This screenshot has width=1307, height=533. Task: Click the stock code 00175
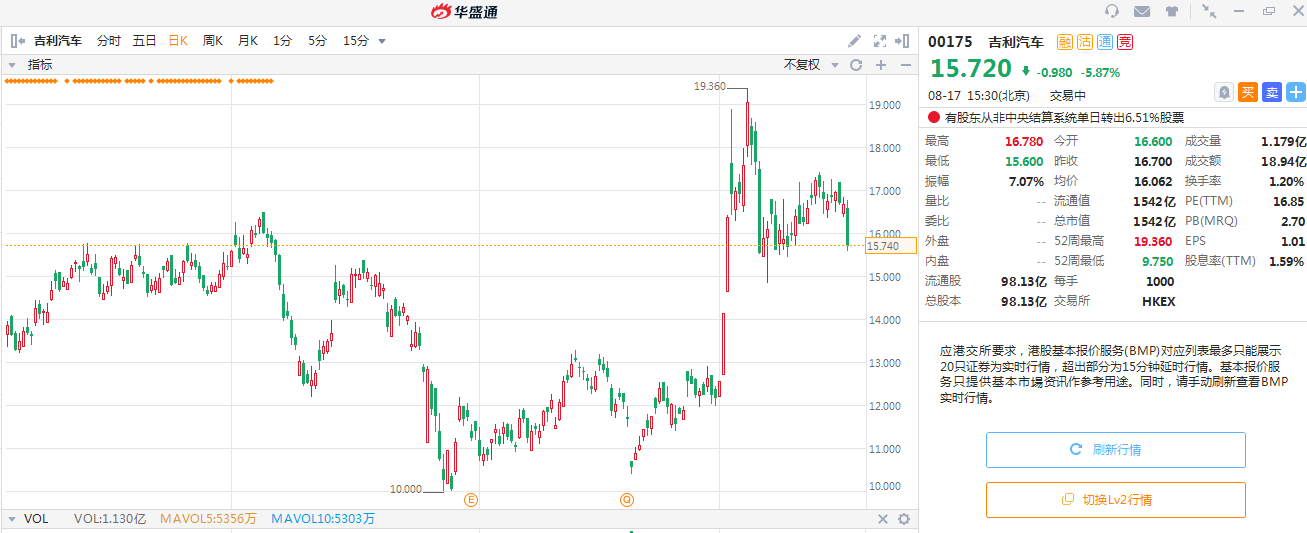coord(950,42)
